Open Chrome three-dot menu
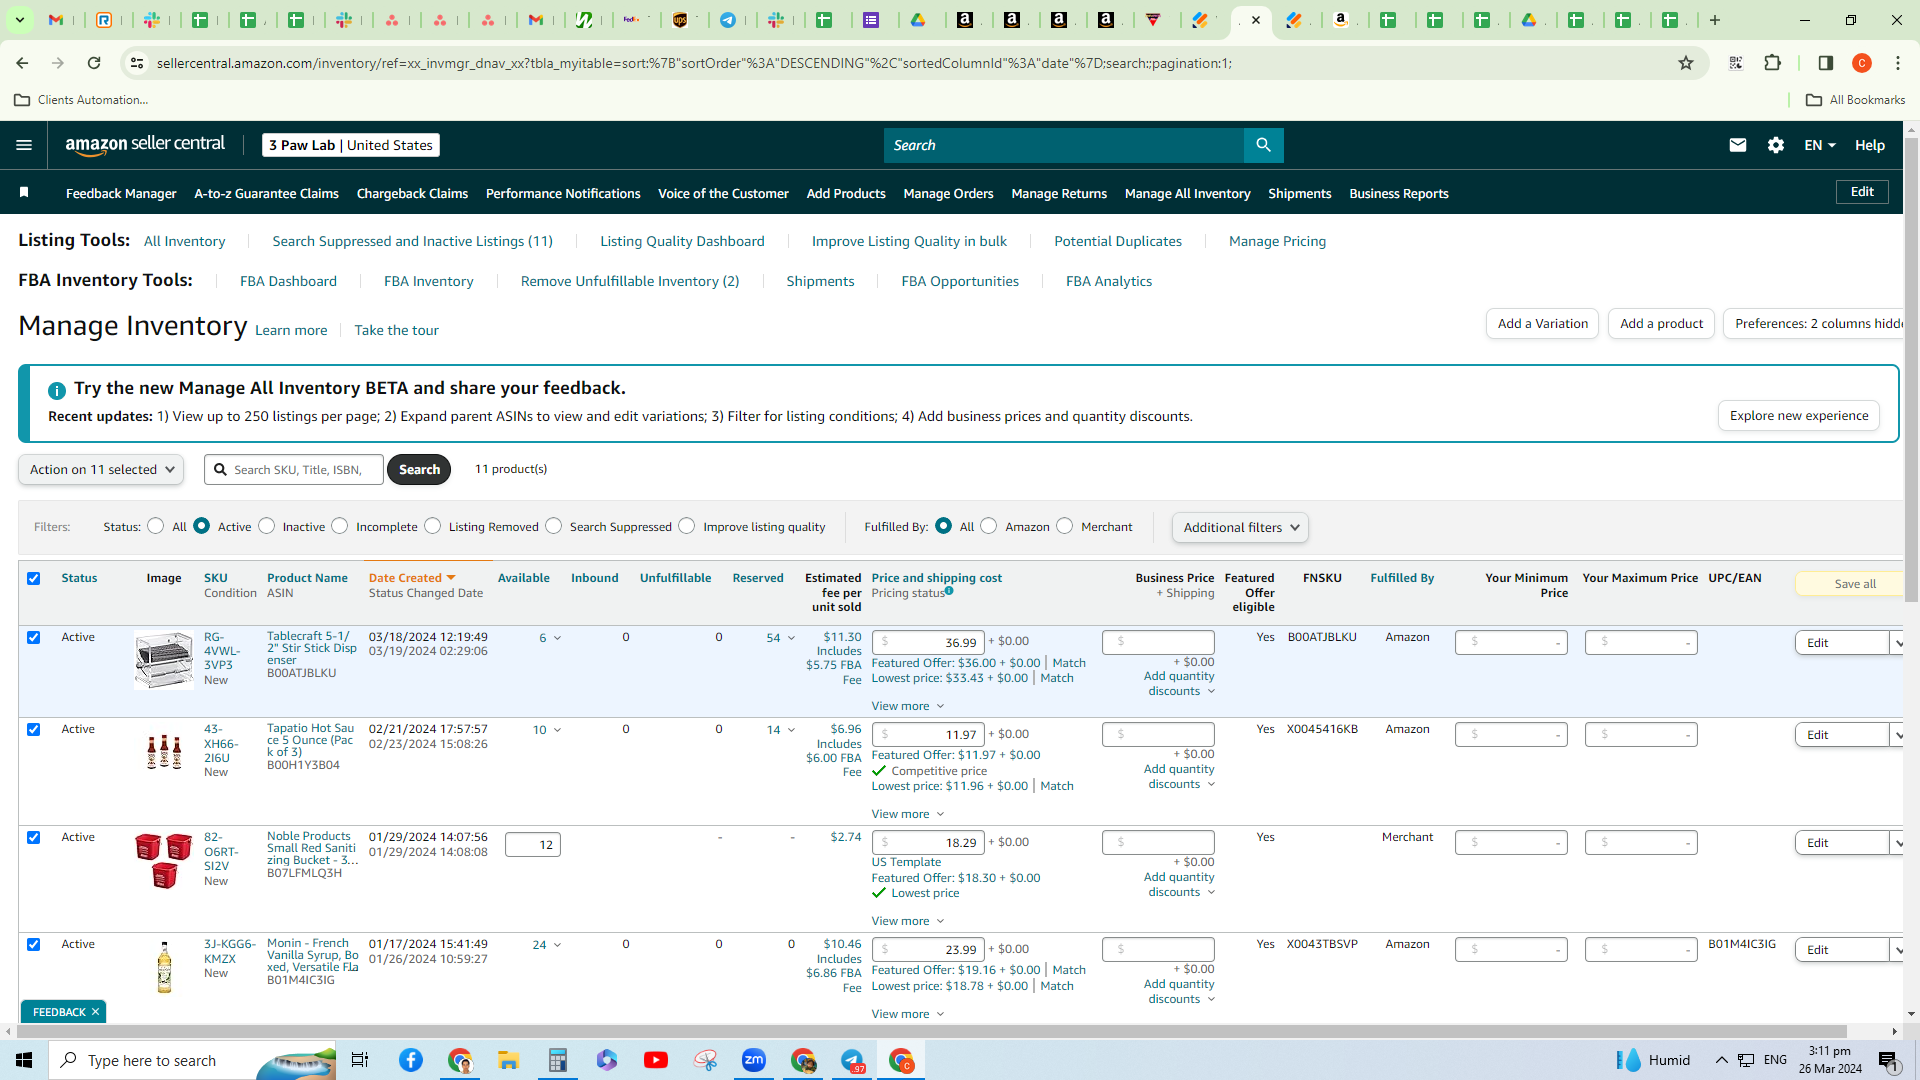The width and height of the screenshot is (1920, 1080). 1898,63
